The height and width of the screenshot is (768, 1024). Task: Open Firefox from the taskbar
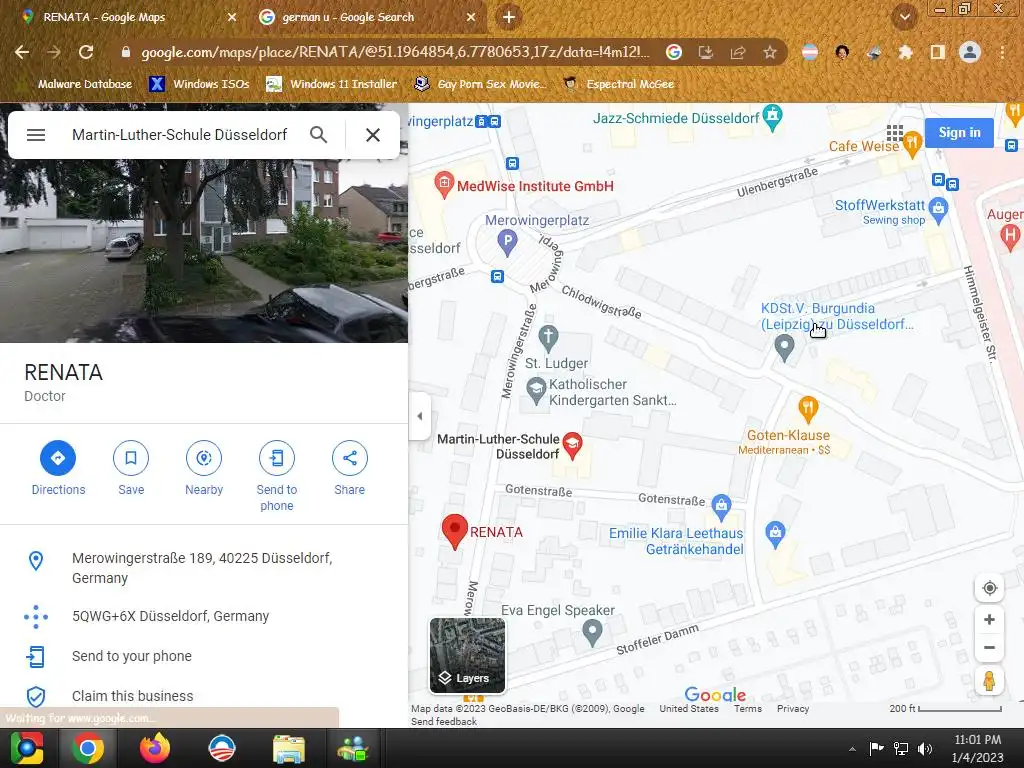155,748
